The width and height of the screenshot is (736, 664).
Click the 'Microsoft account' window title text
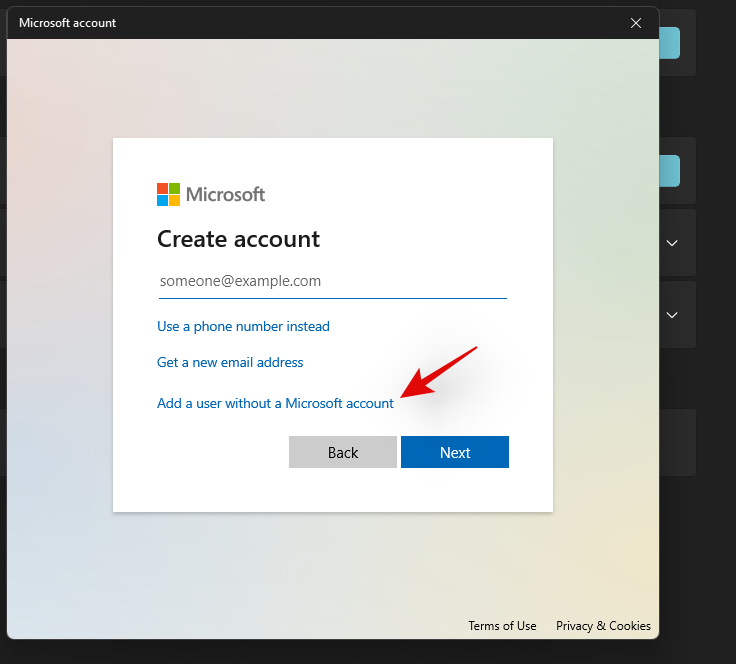[x=67, y=23]
